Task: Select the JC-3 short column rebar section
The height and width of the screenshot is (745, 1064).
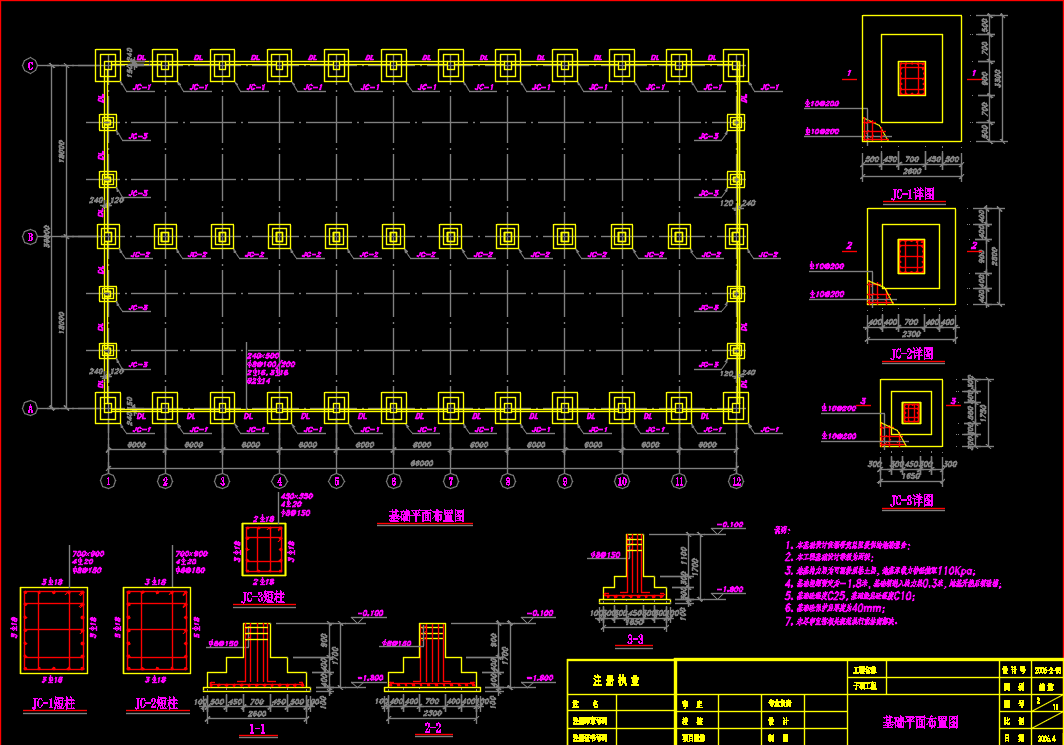Action: click(264, 549)
